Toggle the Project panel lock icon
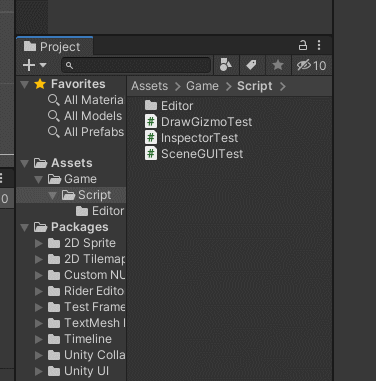Image resolution: width=376 pixels, height=381 pixels. click(303, 45)
